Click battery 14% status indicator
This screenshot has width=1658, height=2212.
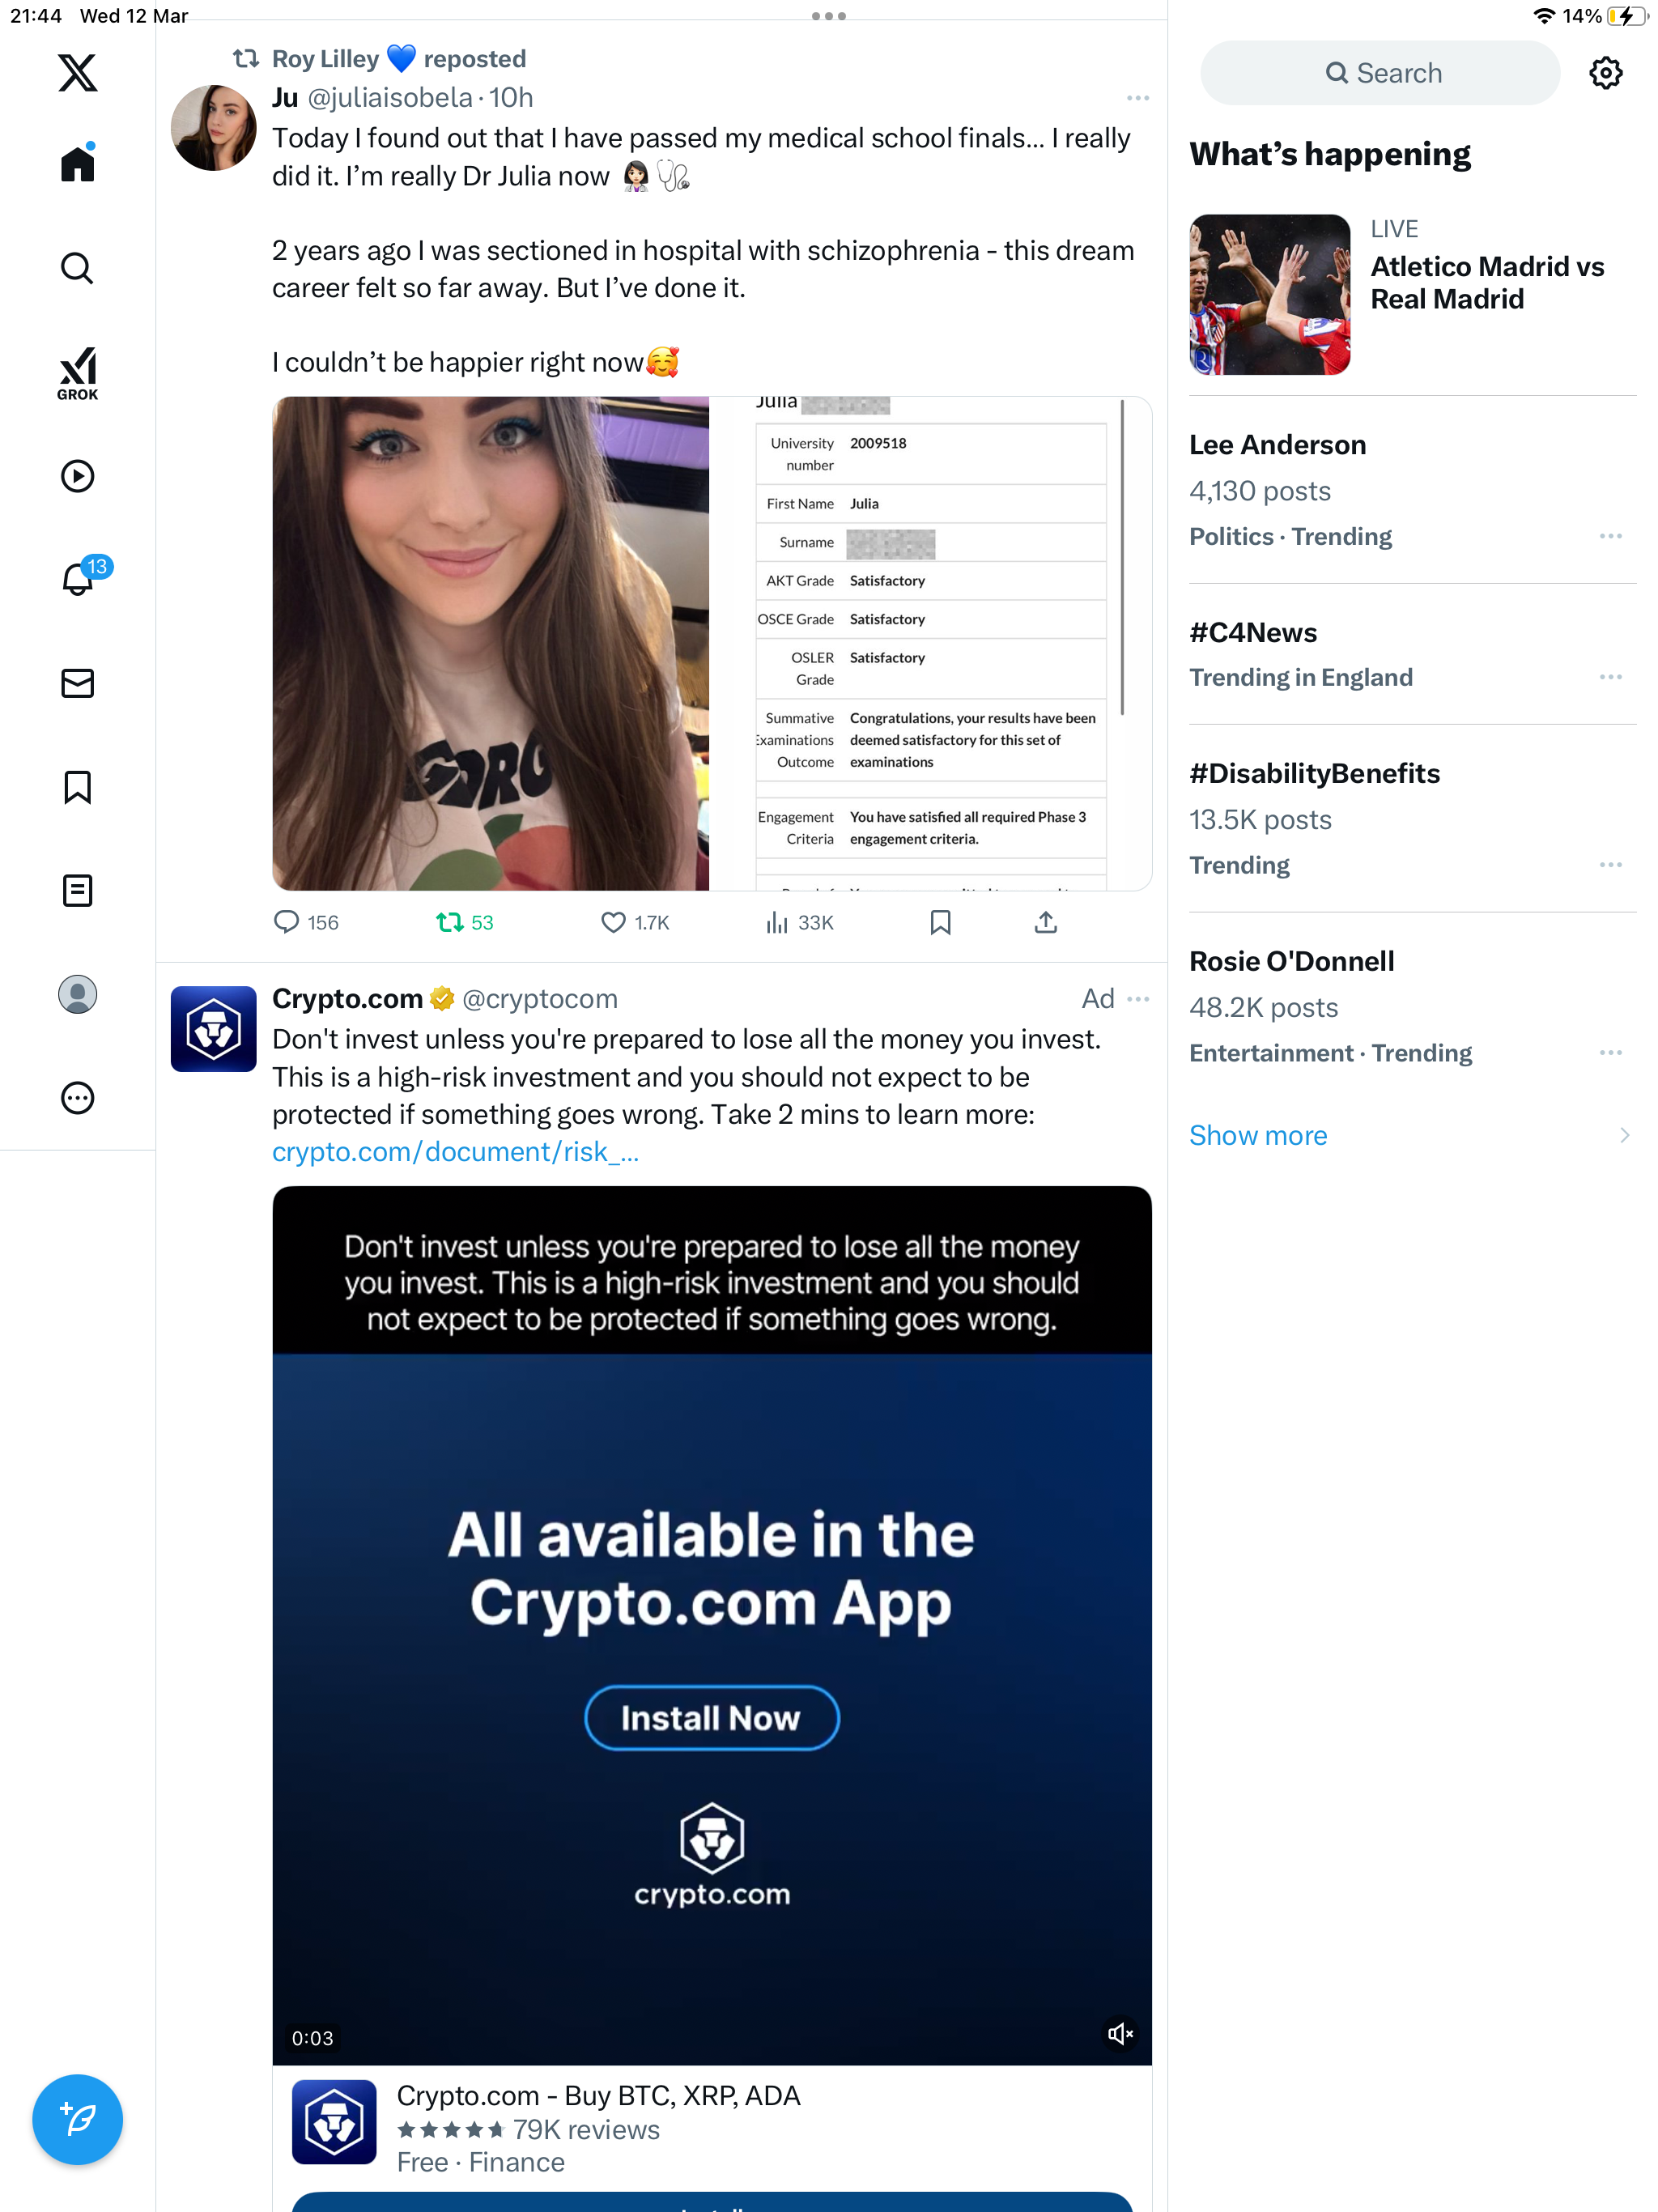click(1605, 16)
